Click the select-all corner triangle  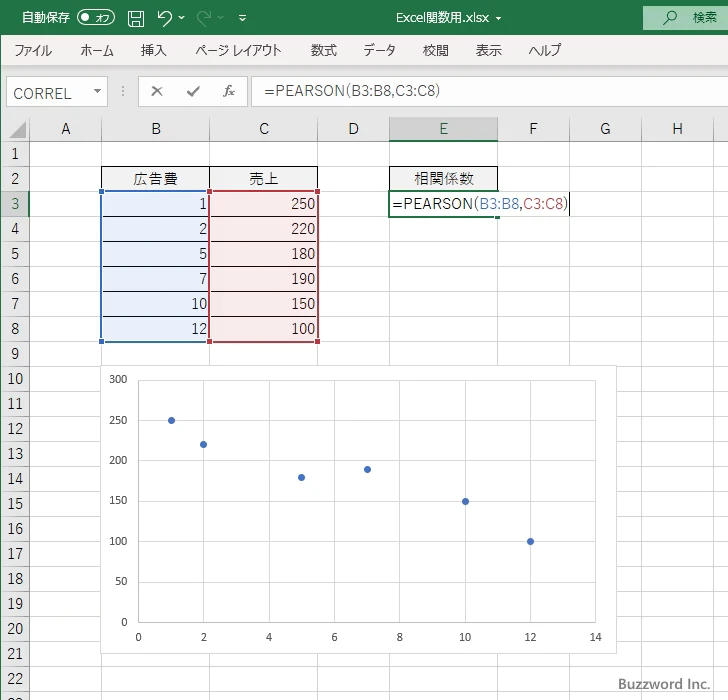[15, 128]
